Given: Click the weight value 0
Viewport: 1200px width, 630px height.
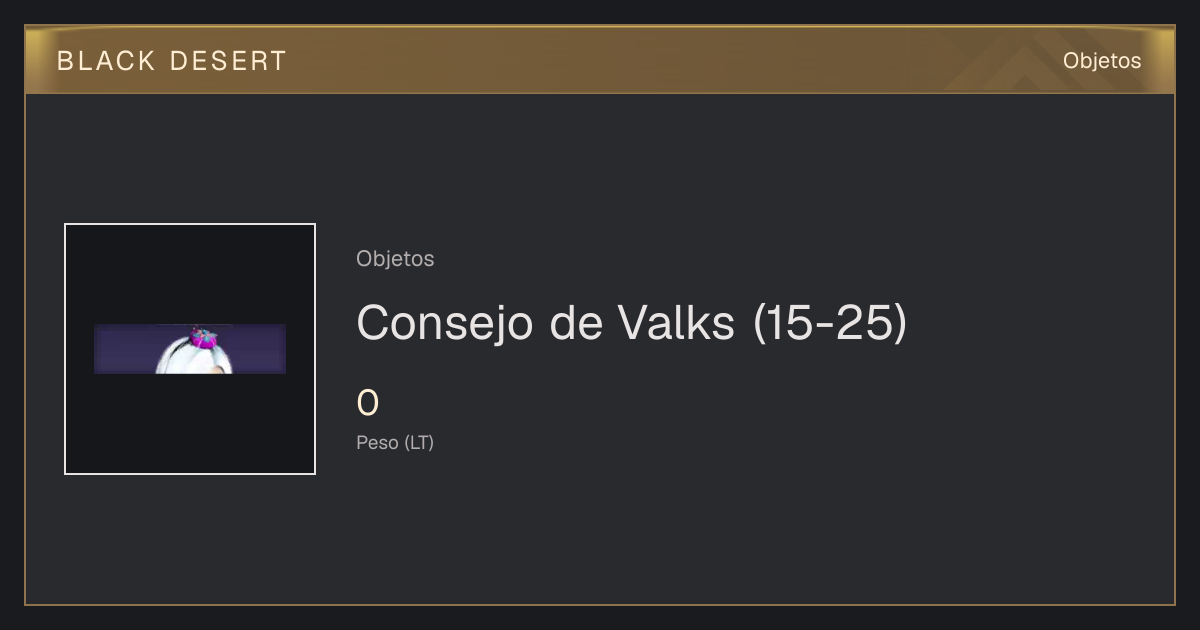Looking at the screenshot, I should (368, 403).
